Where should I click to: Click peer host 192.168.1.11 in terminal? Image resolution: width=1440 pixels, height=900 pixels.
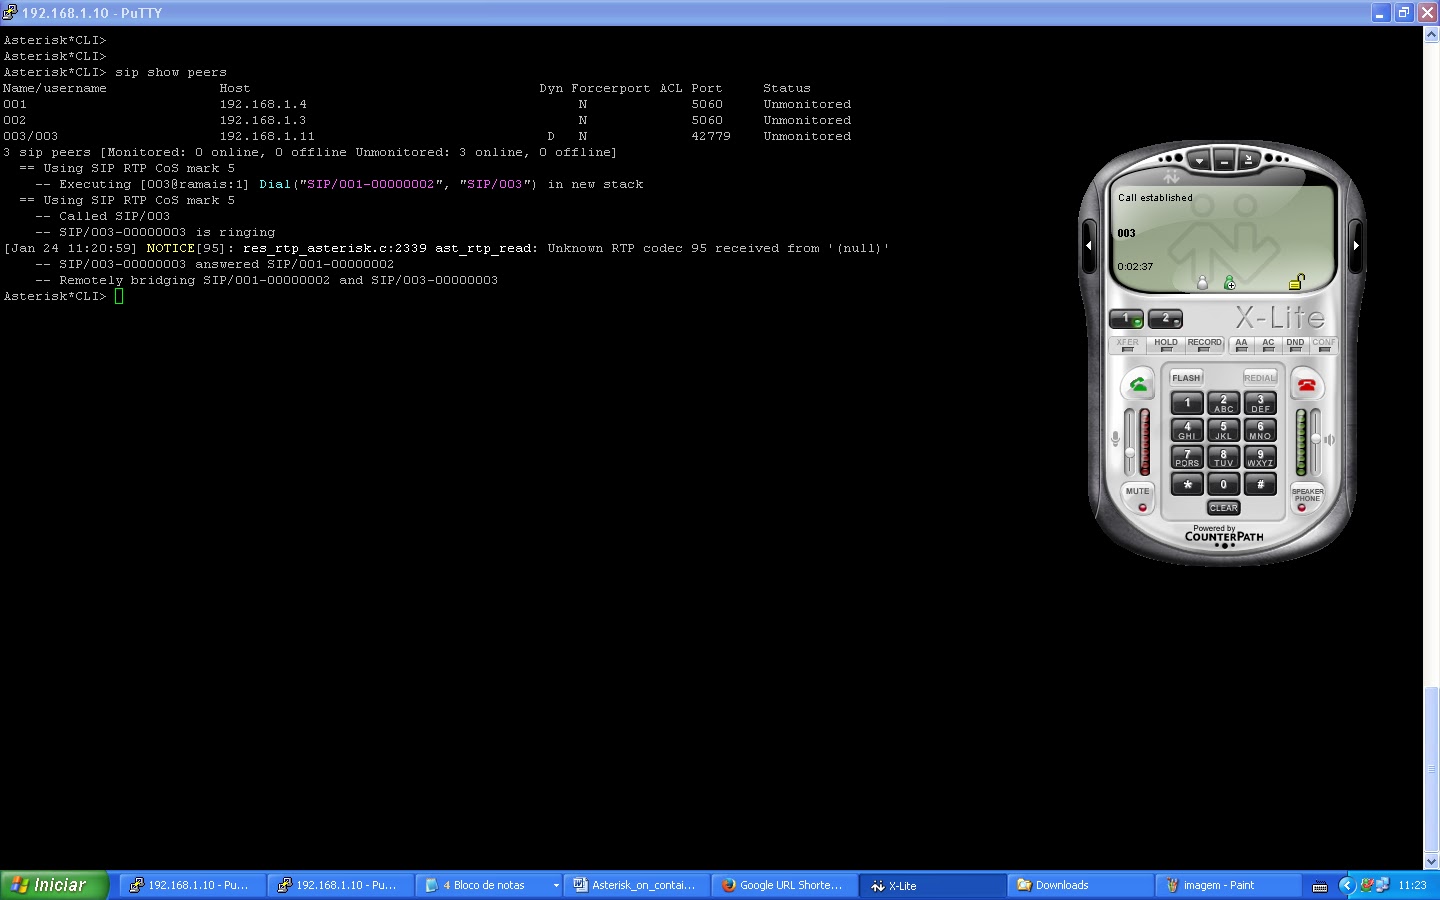(267, 136)
